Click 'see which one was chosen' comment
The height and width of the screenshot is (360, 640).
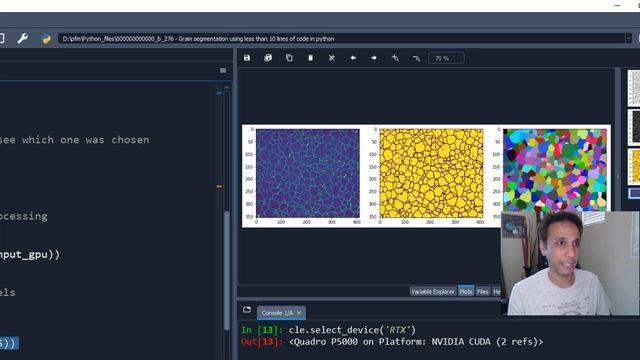coord(75,140)
